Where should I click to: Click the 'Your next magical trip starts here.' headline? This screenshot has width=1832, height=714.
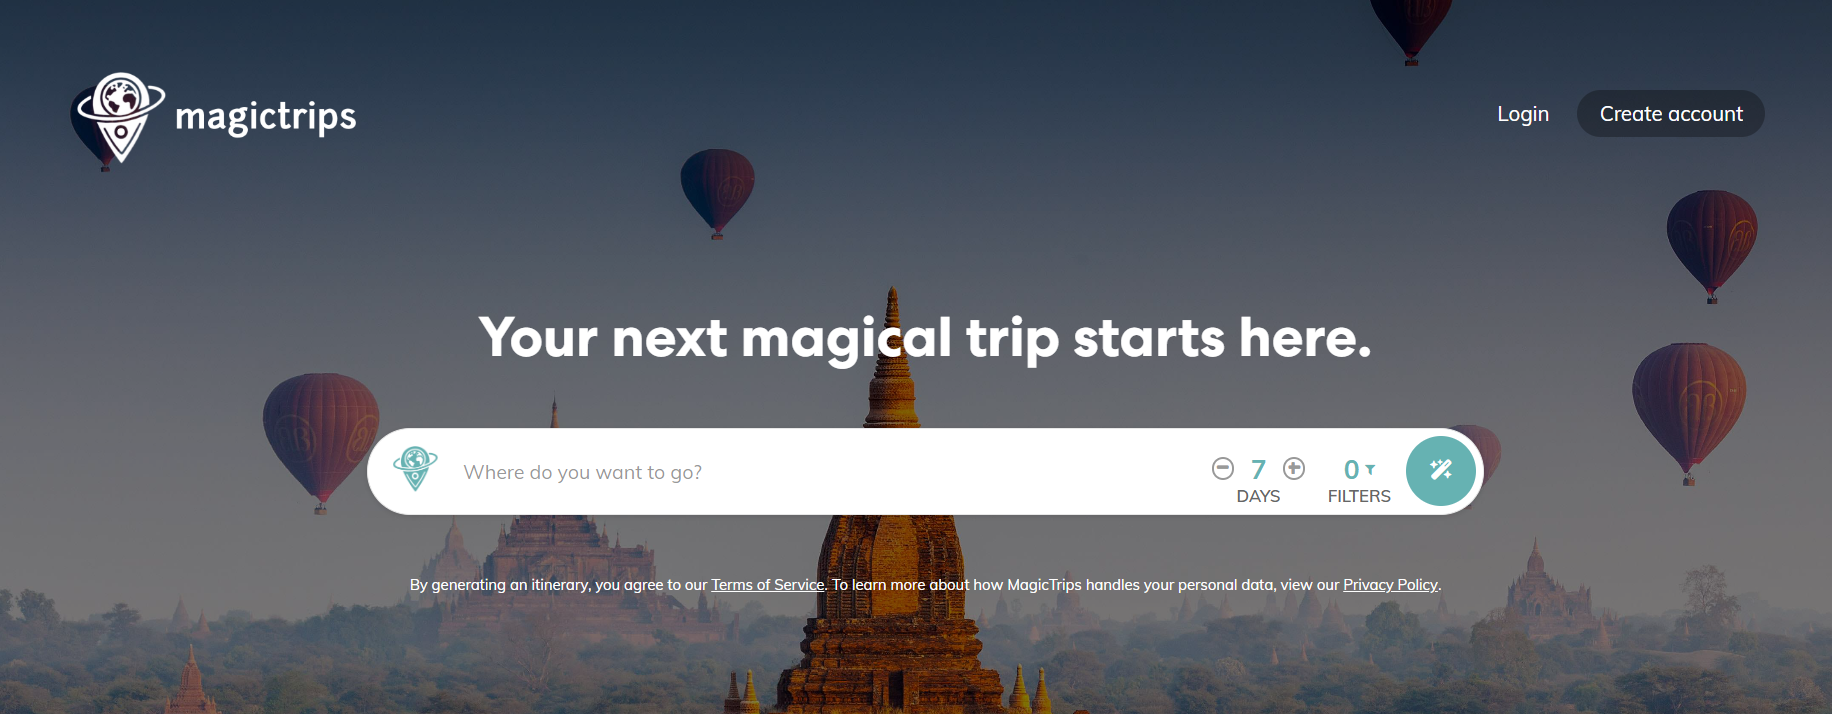[x=925, y=338]
